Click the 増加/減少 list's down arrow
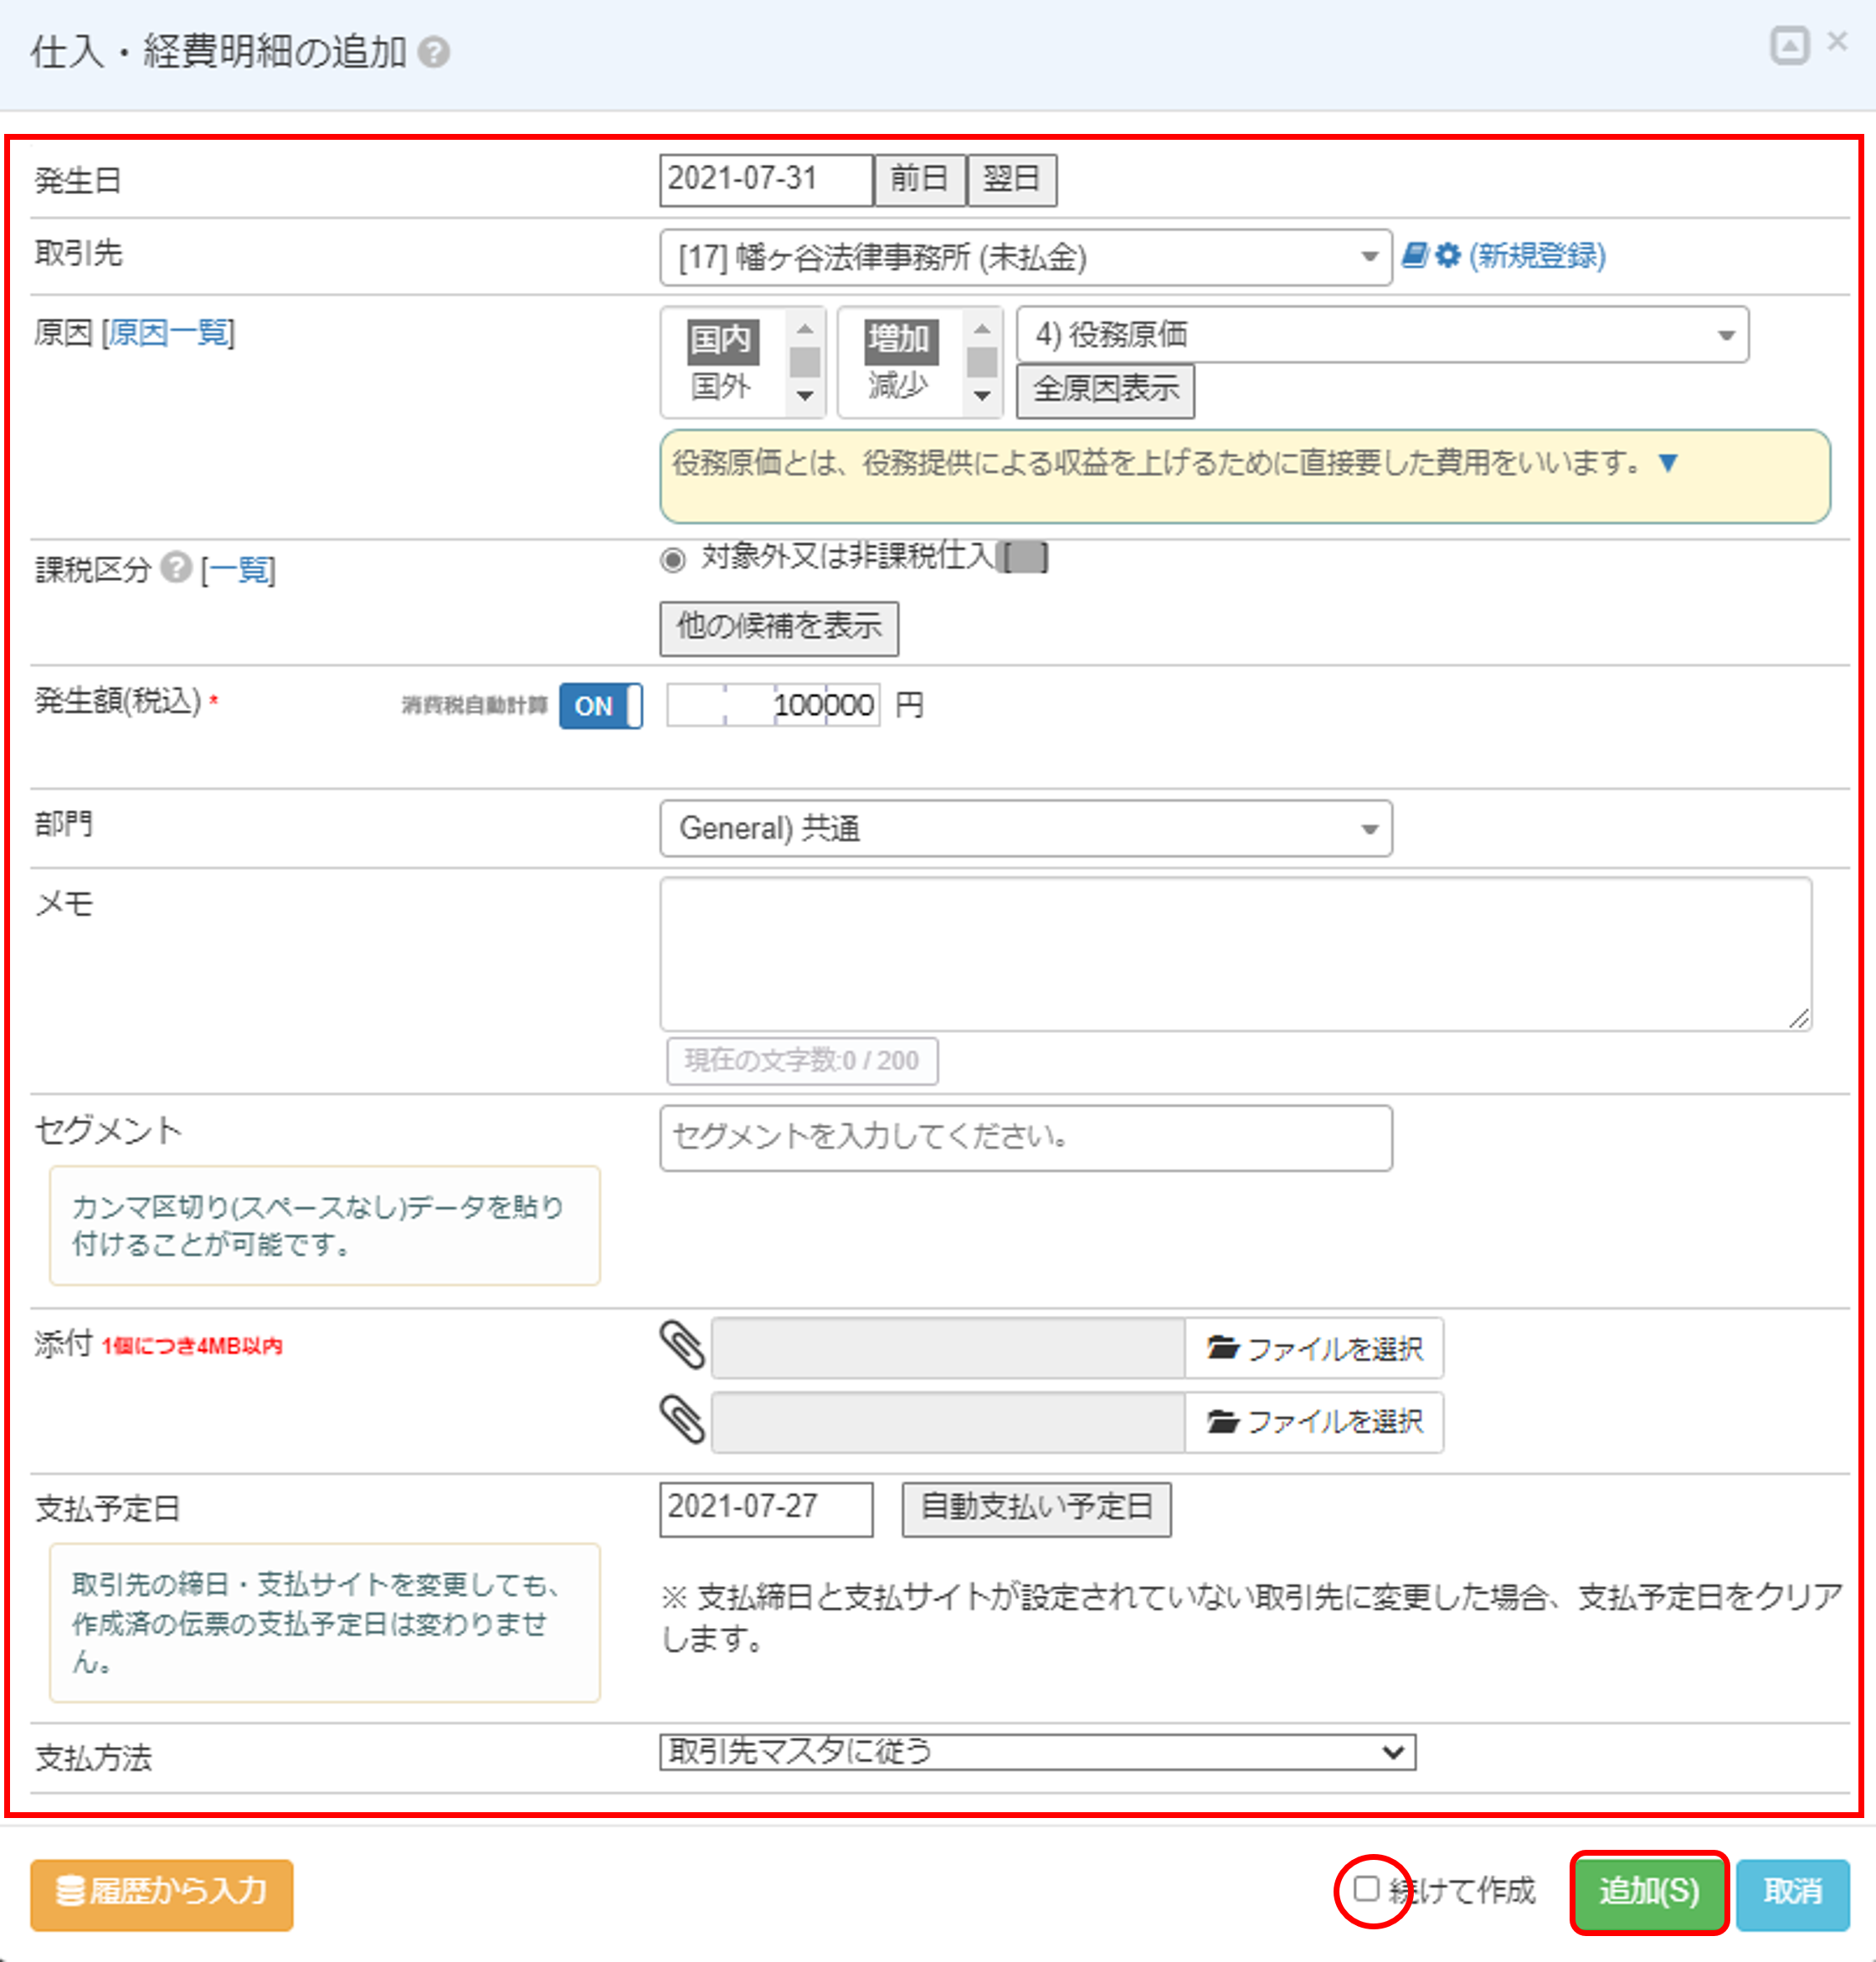The image size is (1876, 1962). pos(982,396)
